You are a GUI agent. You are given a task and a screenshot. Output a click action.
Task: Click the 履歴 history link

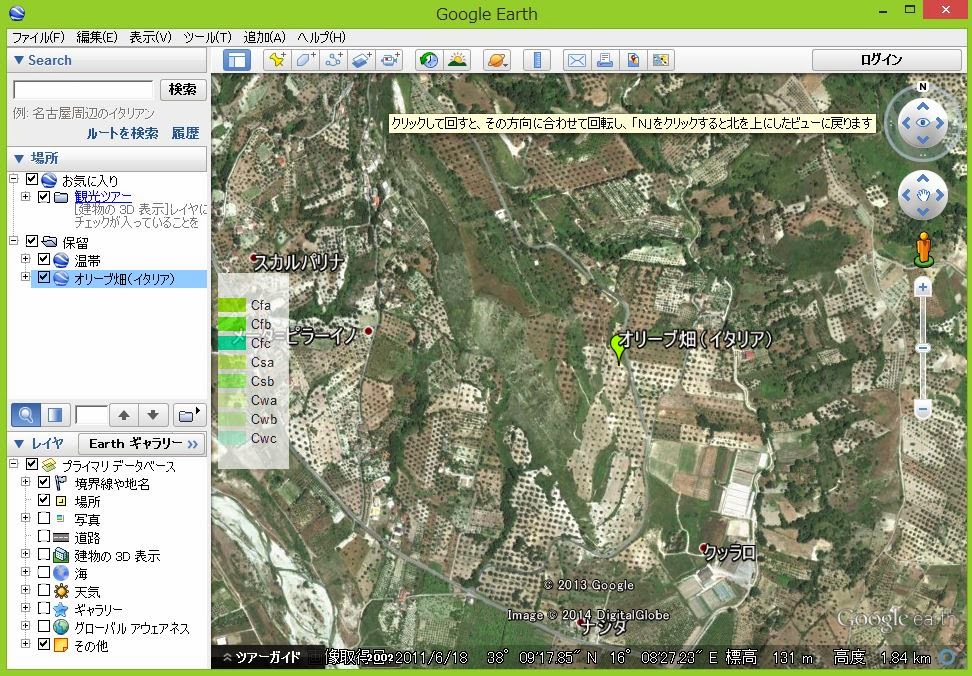coord(185,133)
